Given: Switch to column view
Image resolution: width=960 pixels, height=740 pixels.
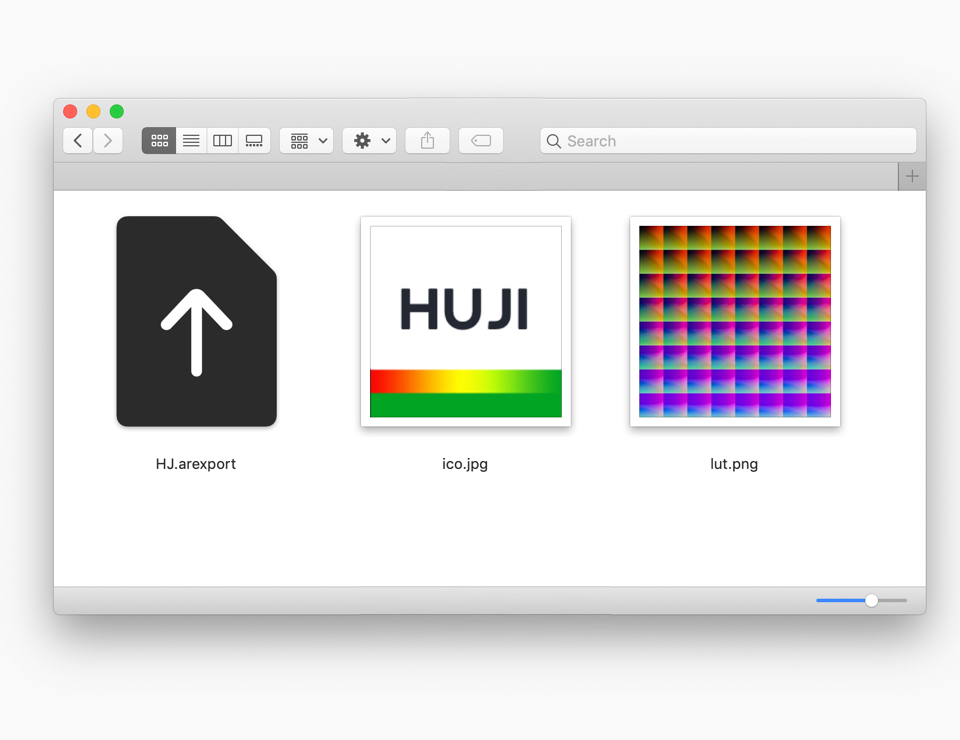Looking at the screenshot, I should coord(222,141).
